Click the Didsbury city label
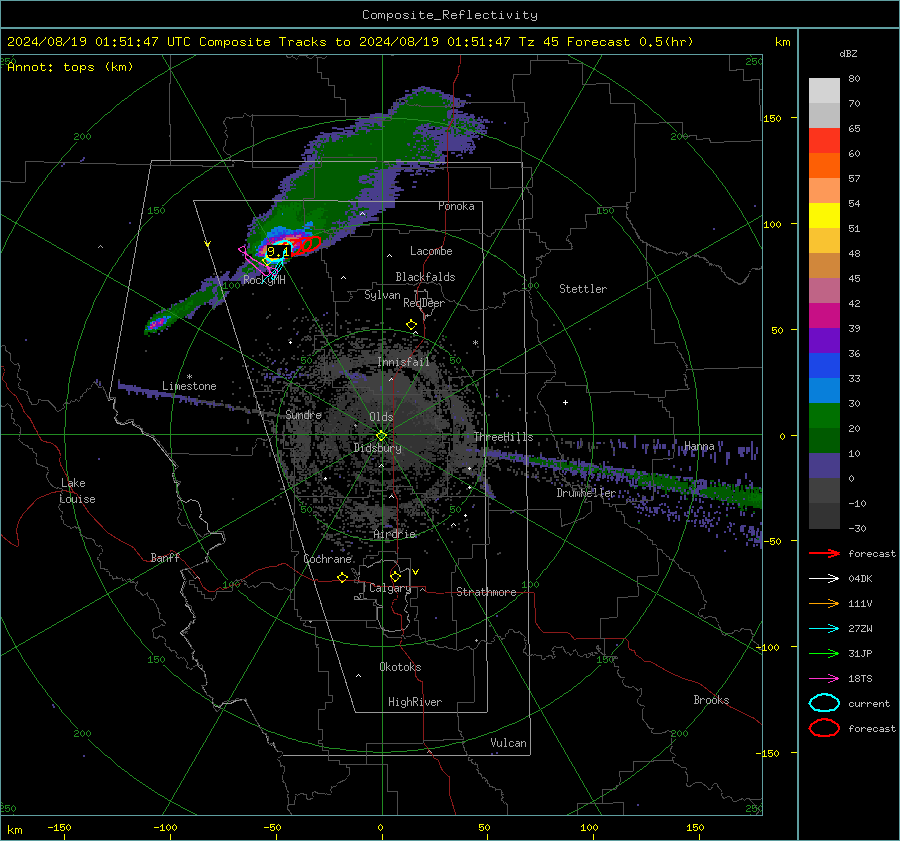 pos(378,448)
